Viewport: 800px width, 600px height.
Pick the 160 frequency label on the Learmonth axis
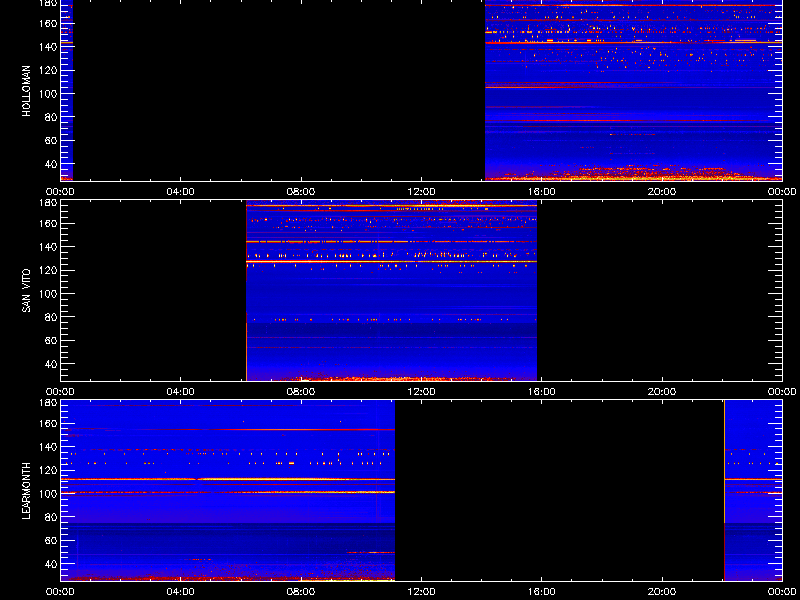click(49, 423)
